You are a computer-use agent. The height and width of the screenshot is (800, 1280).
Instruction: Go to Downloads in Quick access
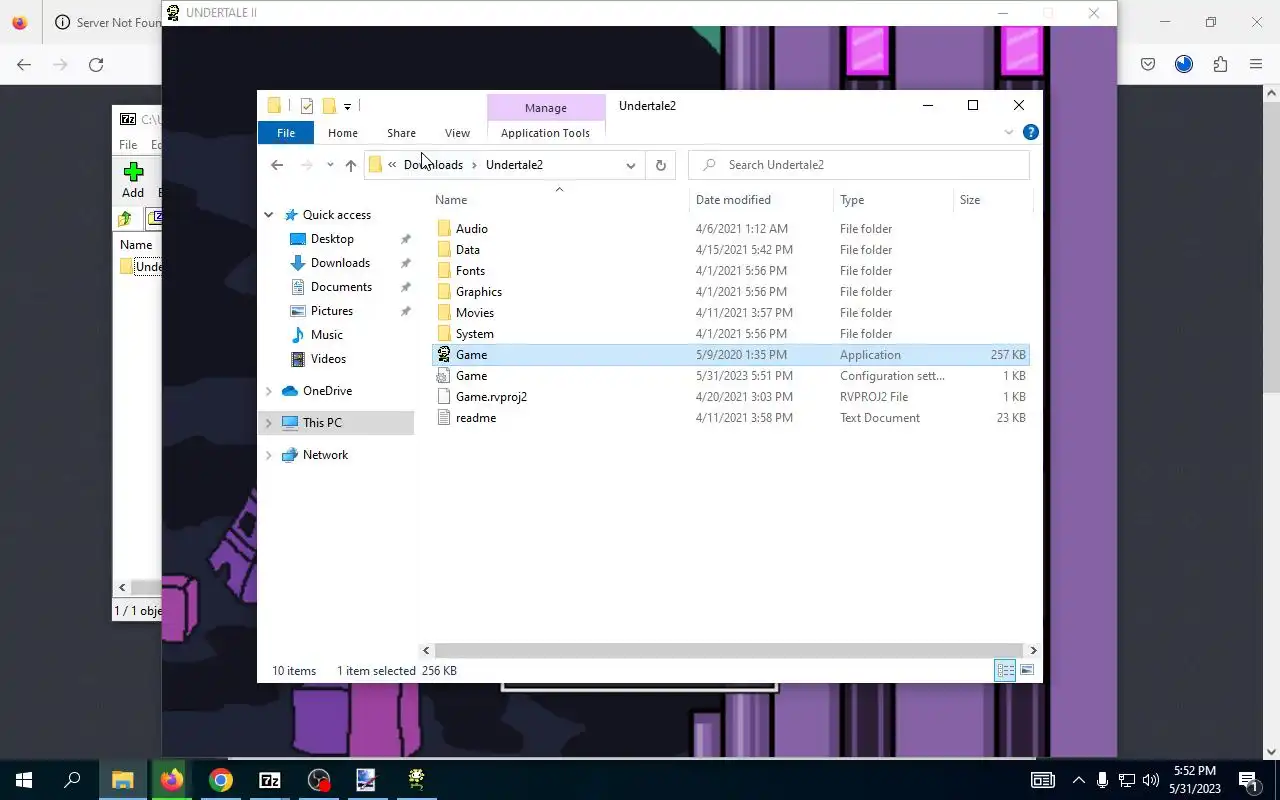click(340, 263)
